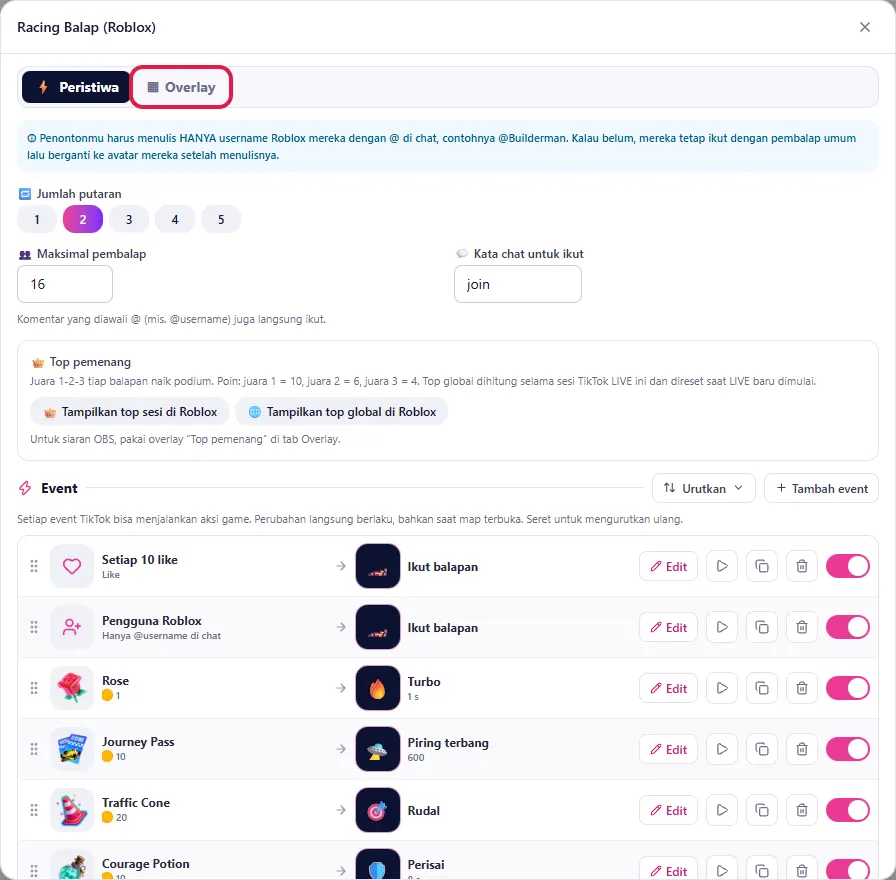896x880 pixels.
Task: Toggle the Journey Pass event switch
Action: click(x=847, y=749)
